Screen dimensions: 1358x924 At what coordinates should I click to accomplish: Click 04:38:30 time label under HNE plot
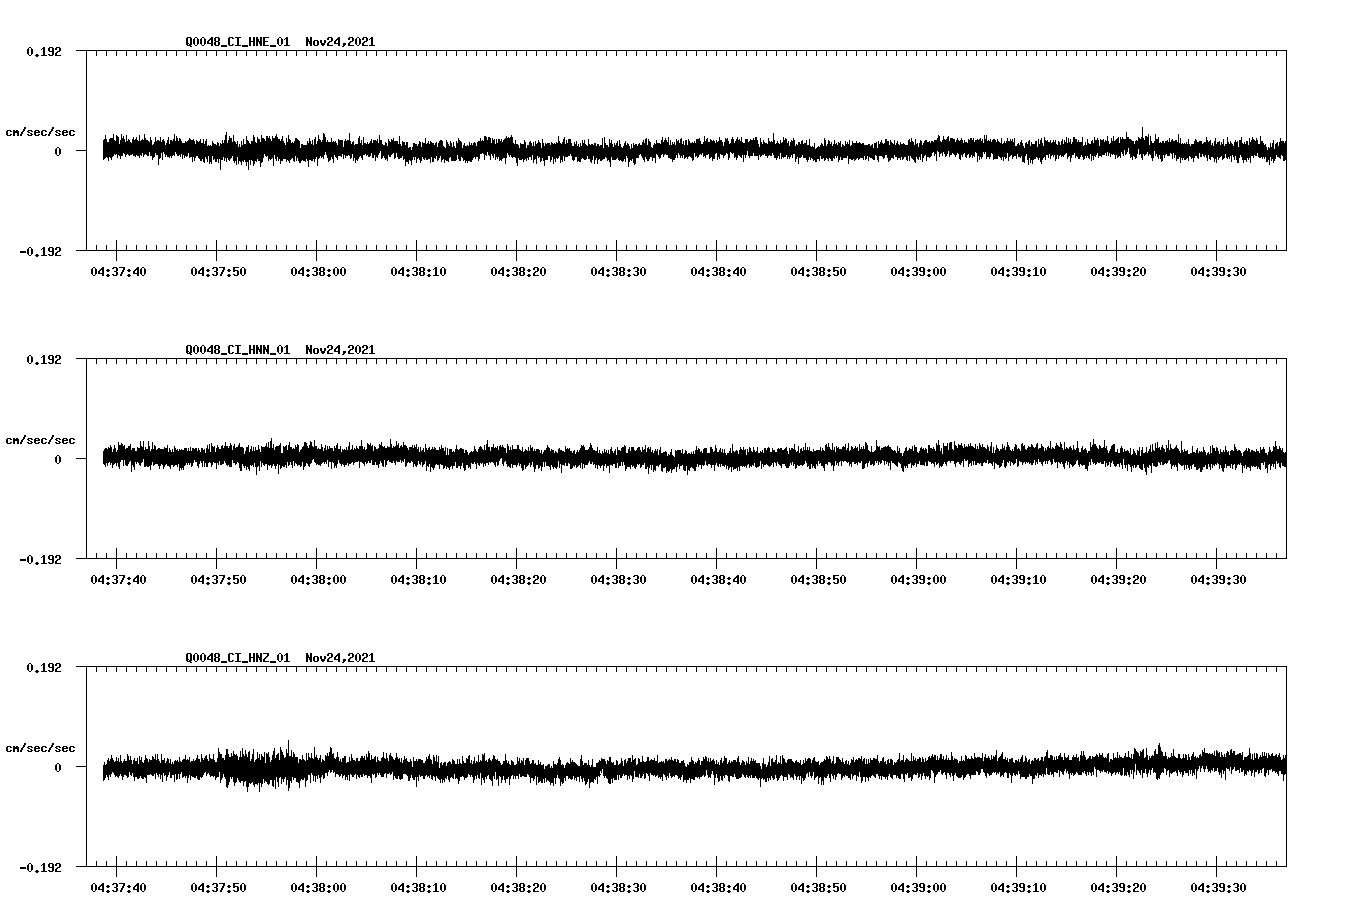tap(618, 271)
